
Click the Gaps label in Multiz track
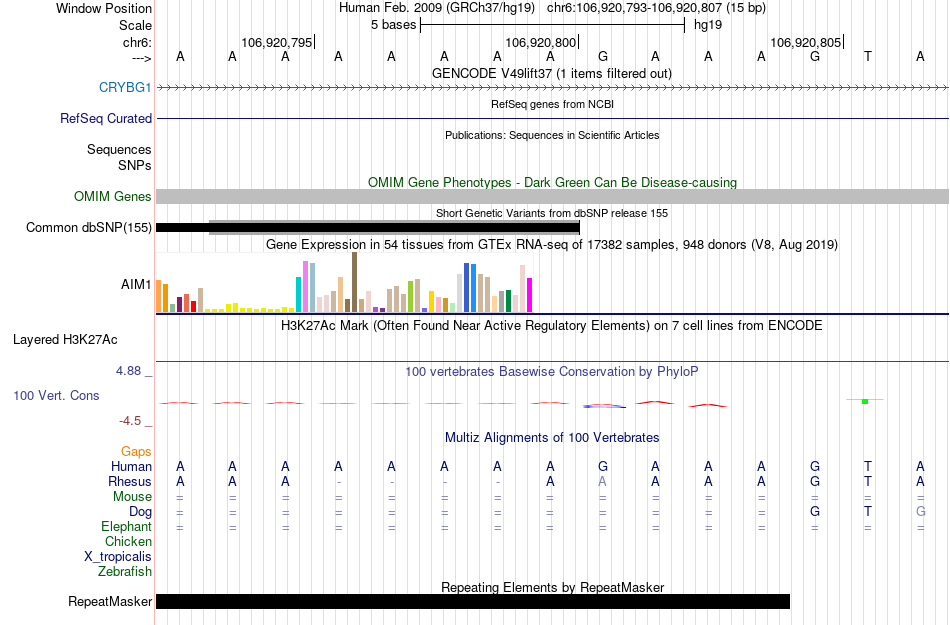(136, 452)
